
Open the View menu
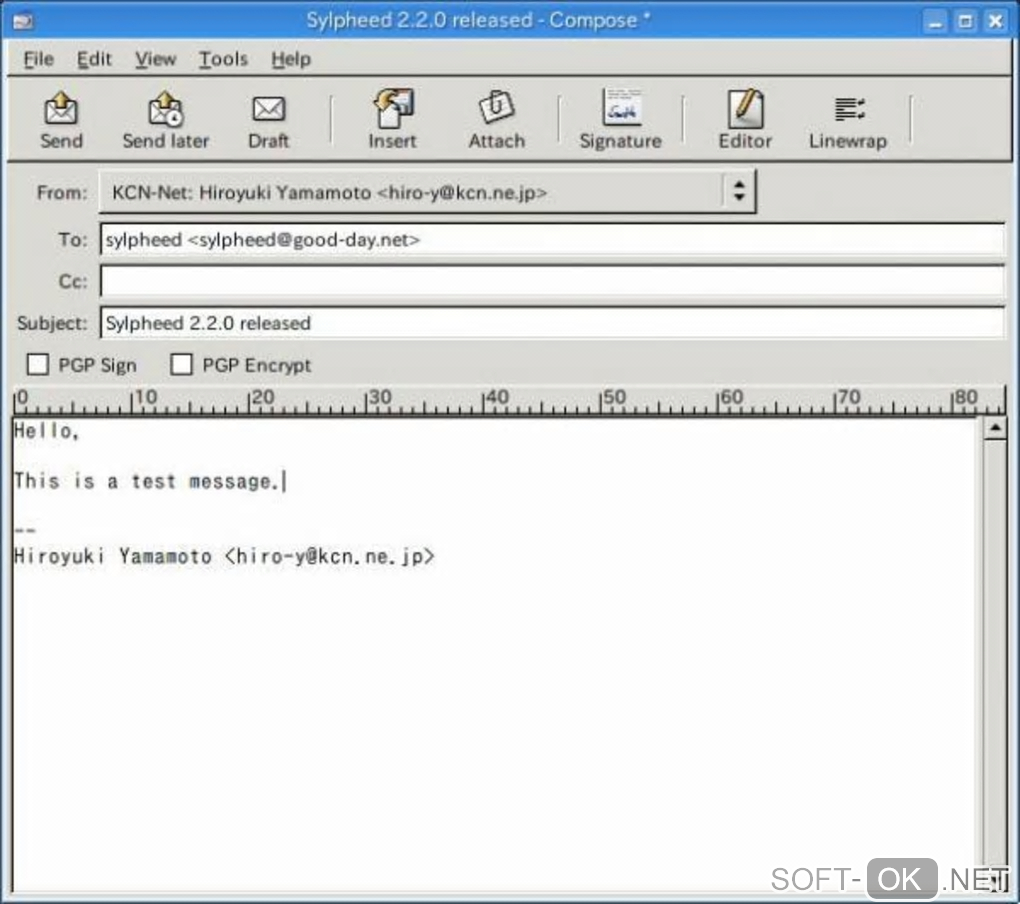(x=155, y=59)
